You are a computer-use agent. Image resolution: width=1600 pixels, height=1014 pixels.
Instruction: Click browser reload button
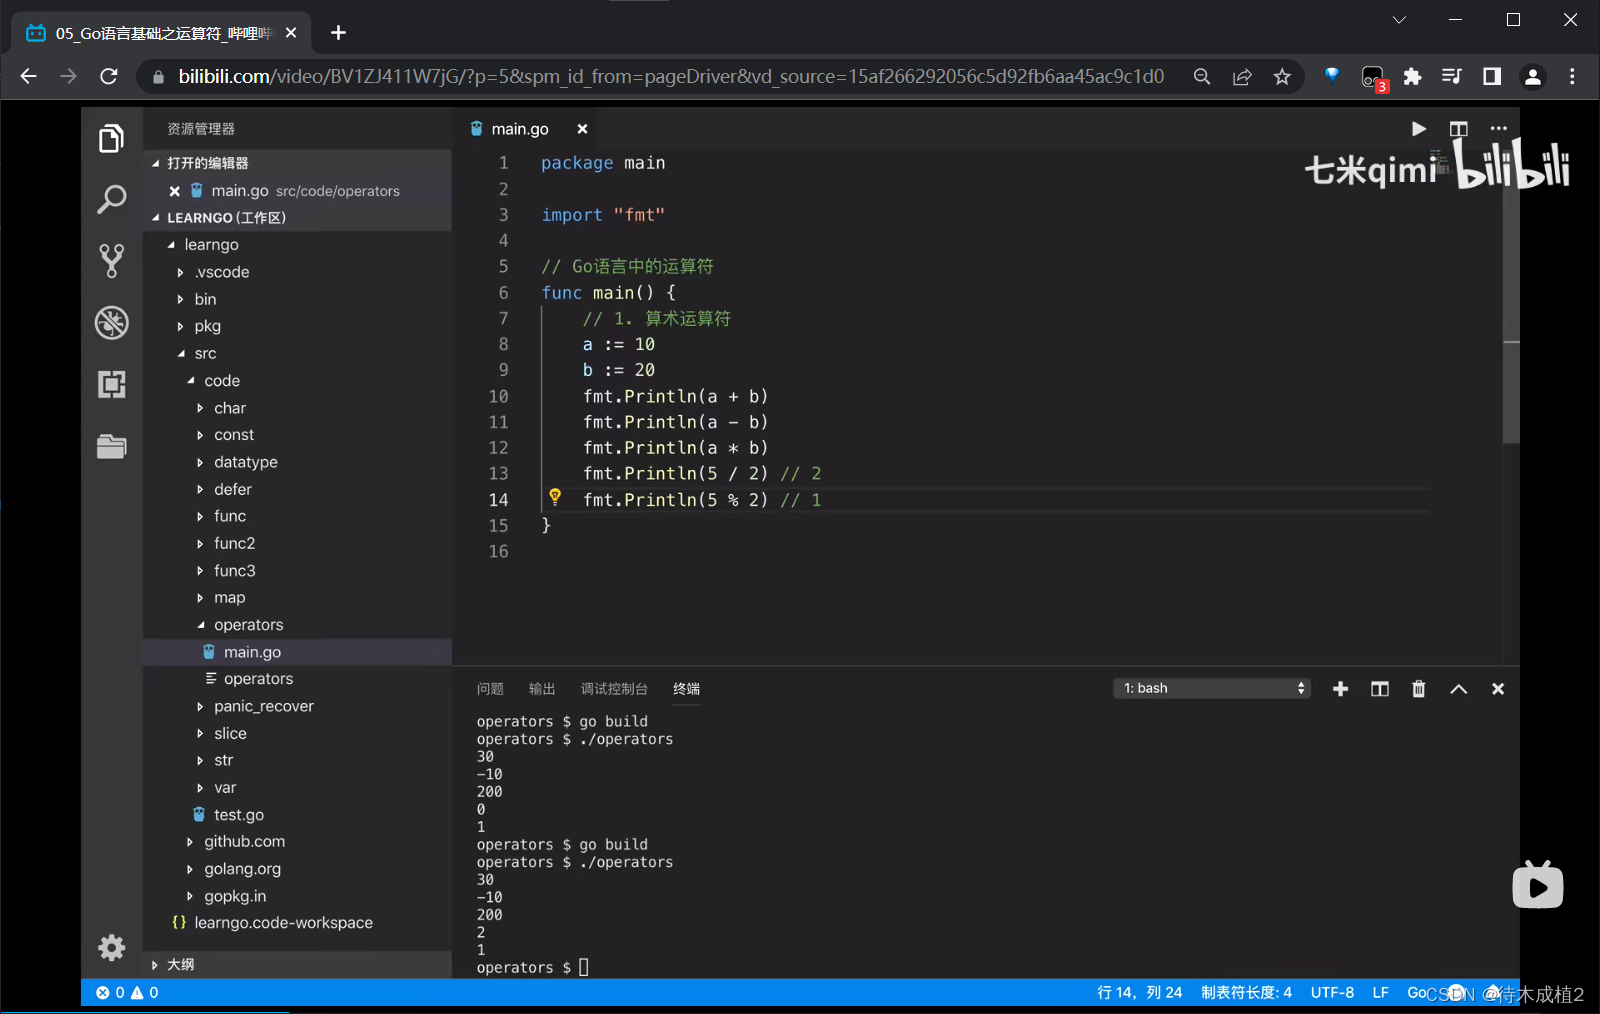[x=109, y=77]
